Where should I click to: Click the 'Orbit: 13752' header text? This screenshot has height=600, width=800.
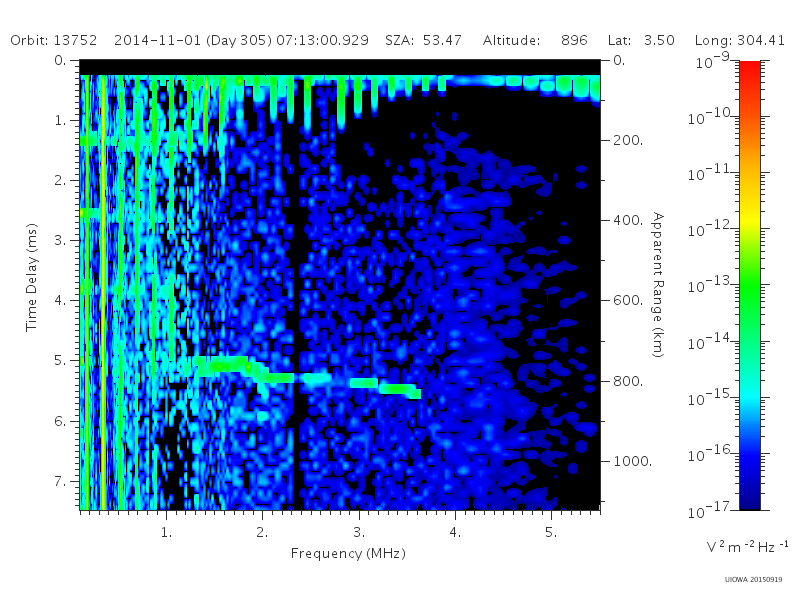[54, 40]
